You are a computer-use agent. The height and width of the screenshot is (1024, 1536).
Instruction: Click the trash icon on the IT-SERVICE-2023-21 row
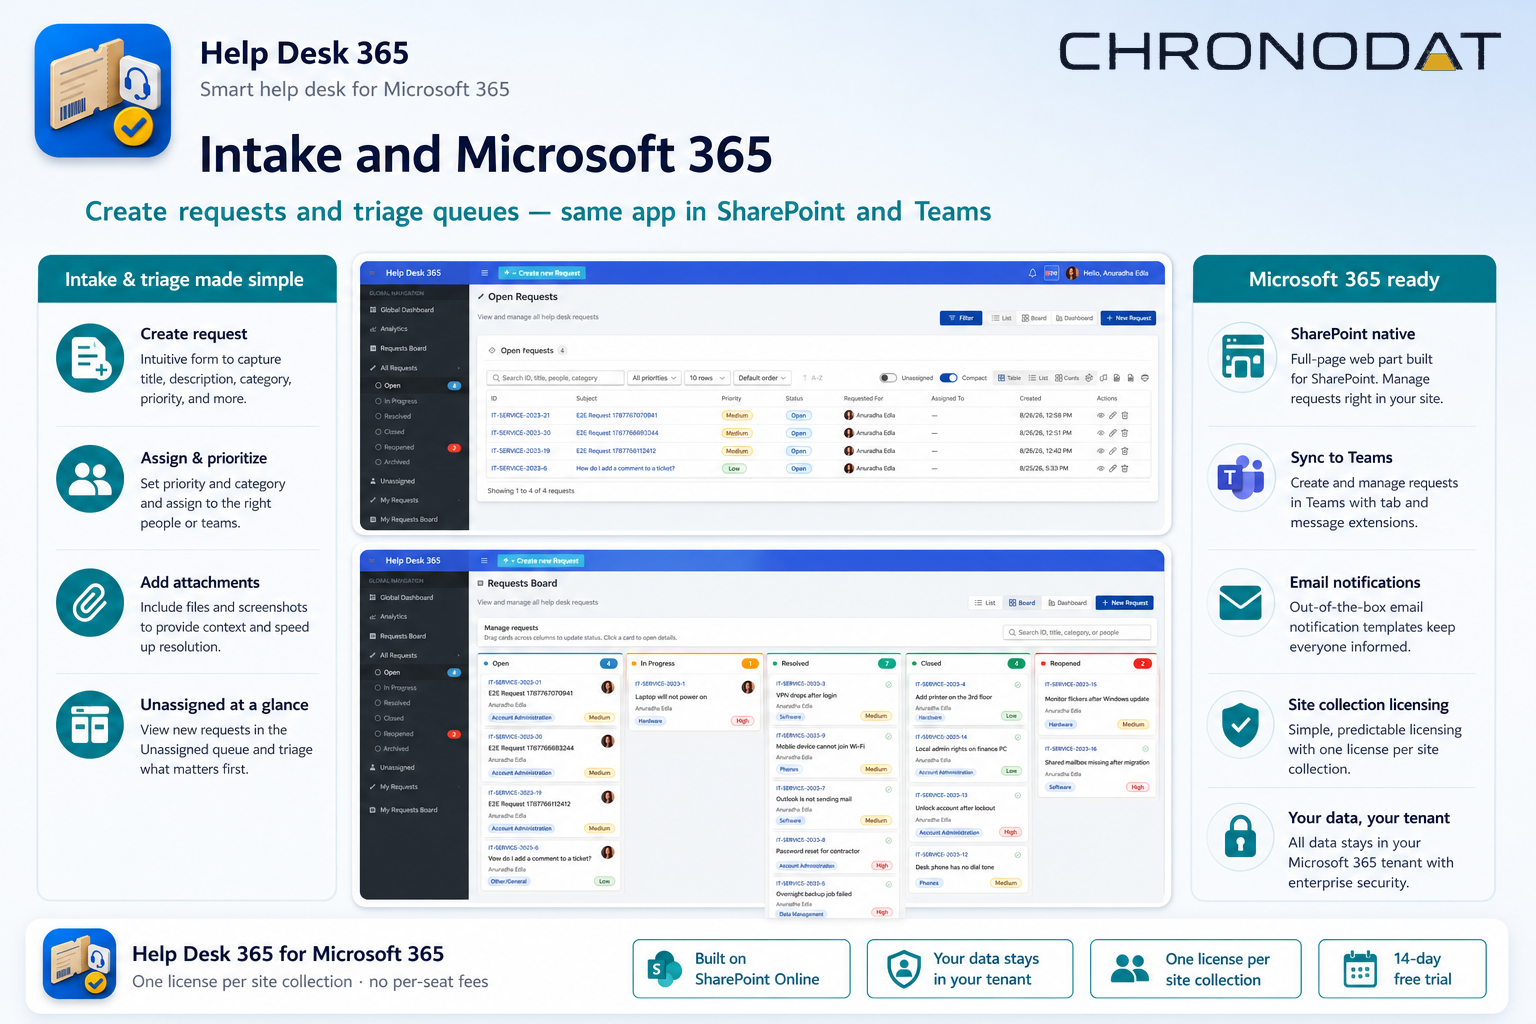pos(1125,415)
